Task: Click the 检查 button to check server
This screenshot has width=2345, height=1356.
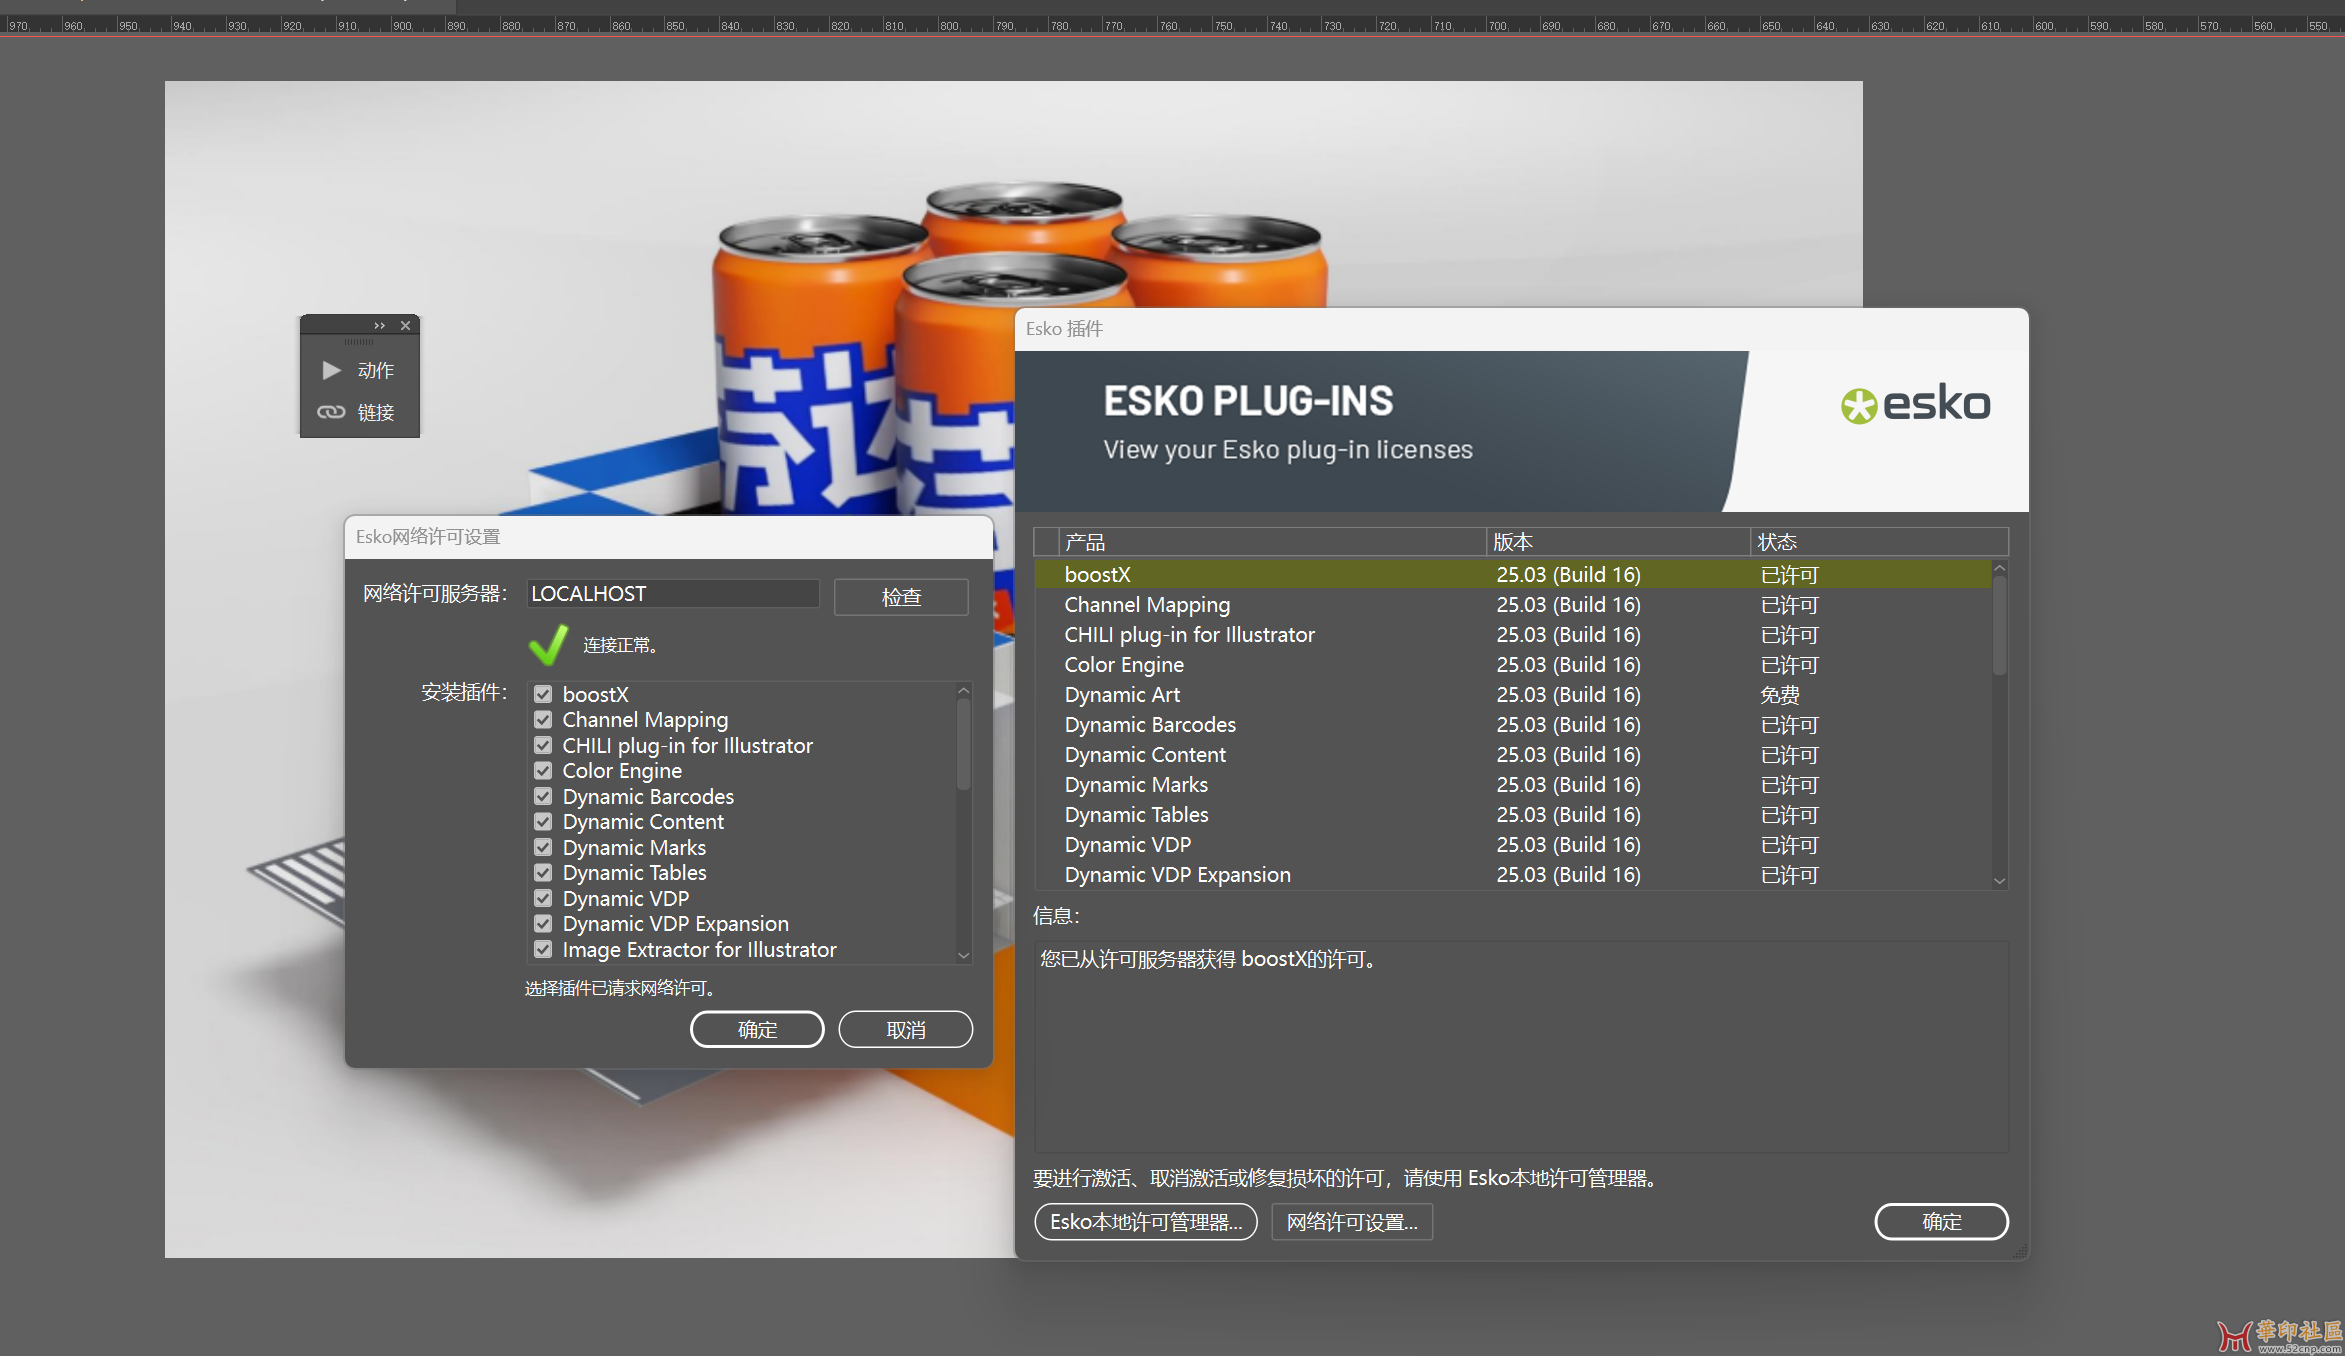Action: pyautogui.click(x=901, y=596)
